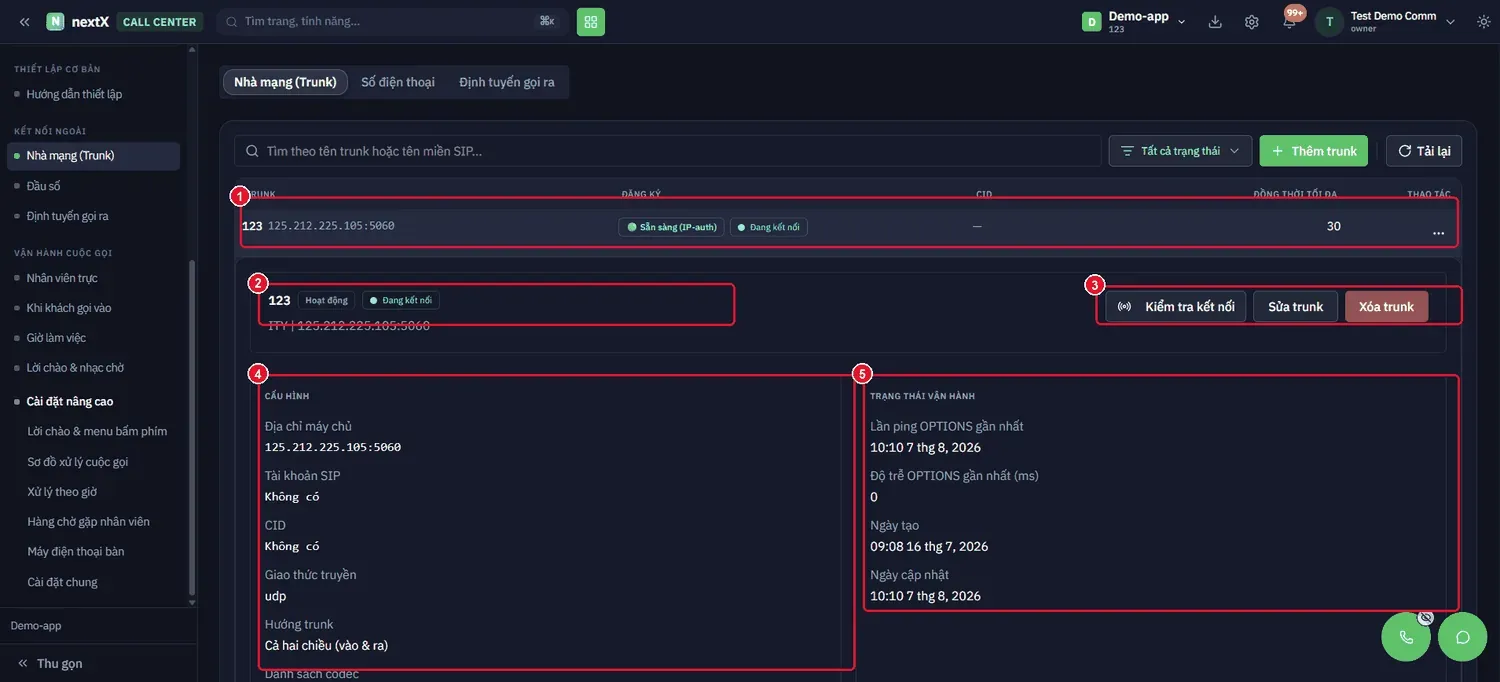Switch to the Định tuyến gọi ra tab
This screenshot has width=1500, height=682.
[507, 82]
